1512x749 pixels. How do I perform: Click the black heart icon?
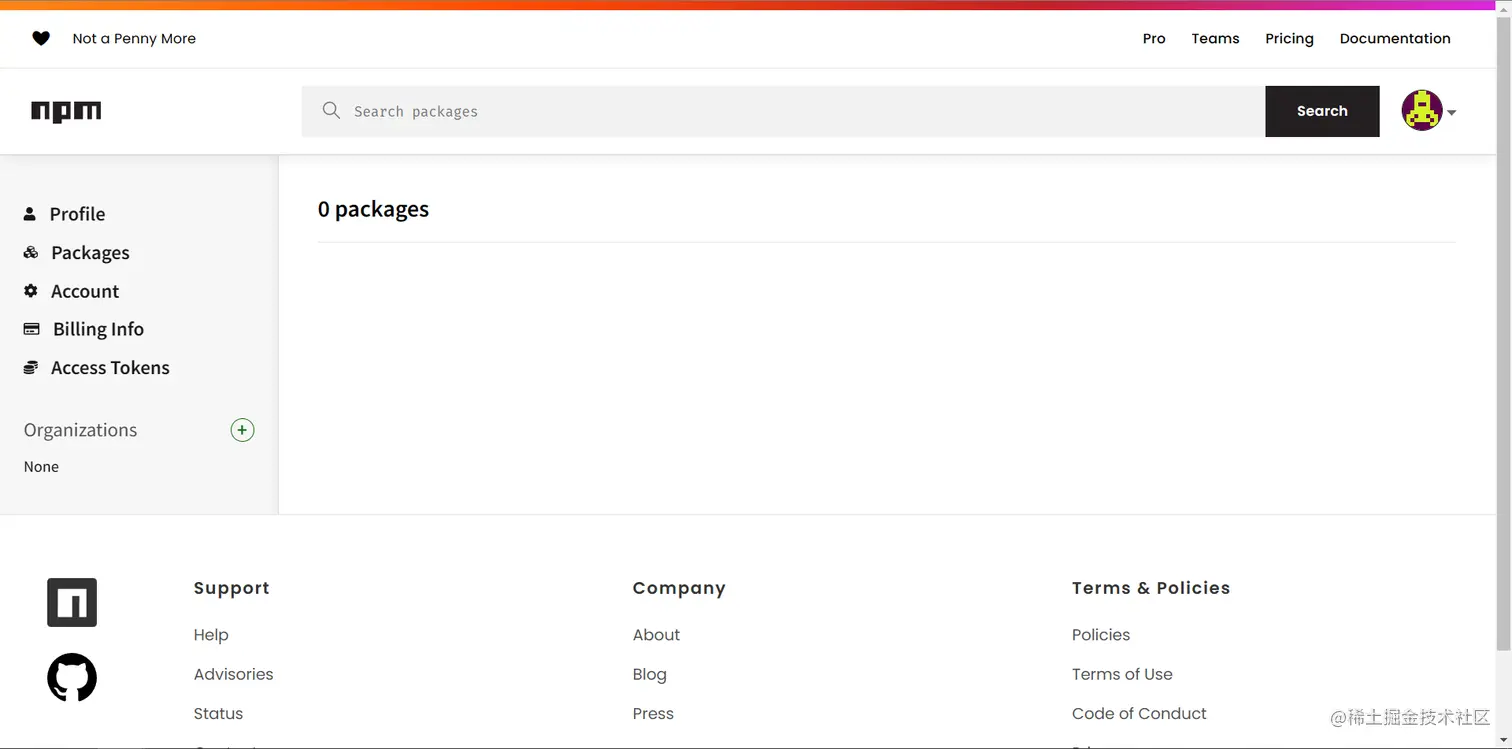[x=41, y=38]
